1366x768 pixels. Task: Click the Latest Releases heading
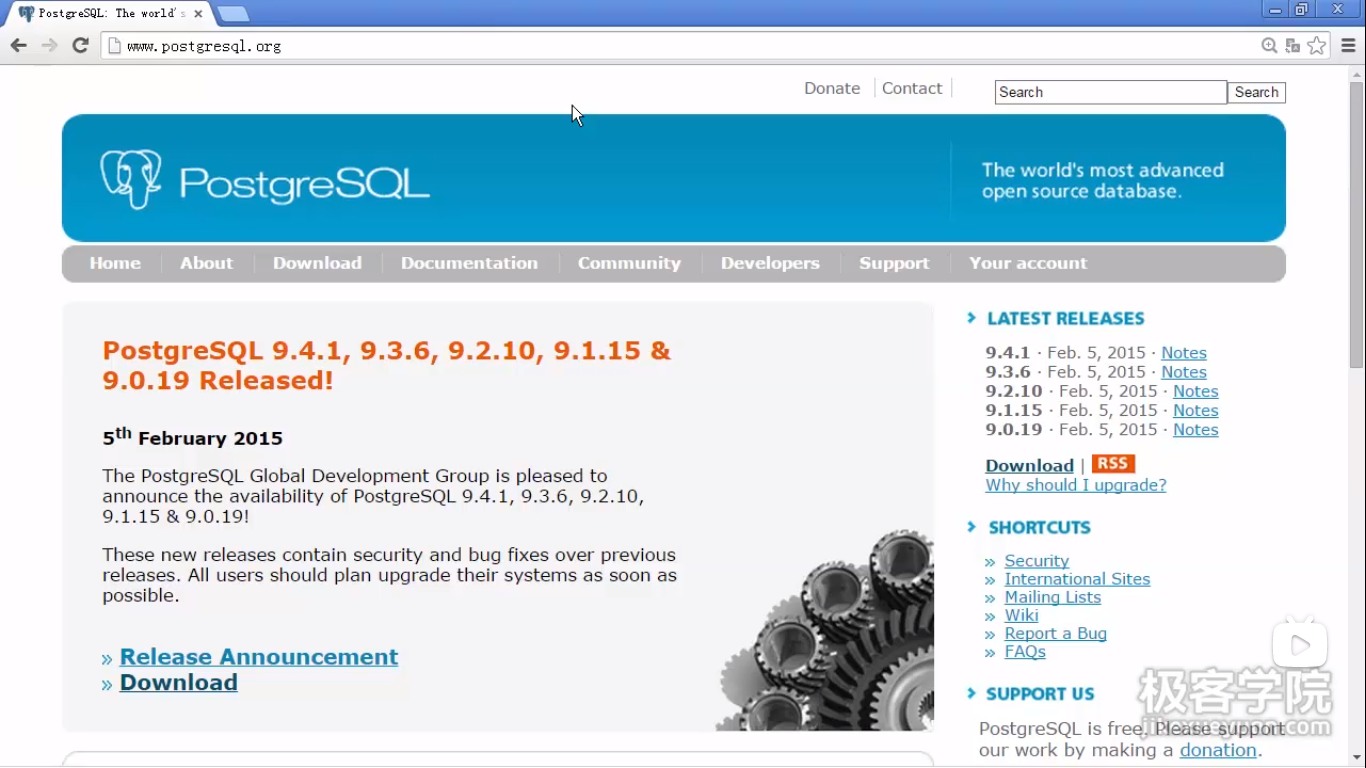click(1065, 318)
